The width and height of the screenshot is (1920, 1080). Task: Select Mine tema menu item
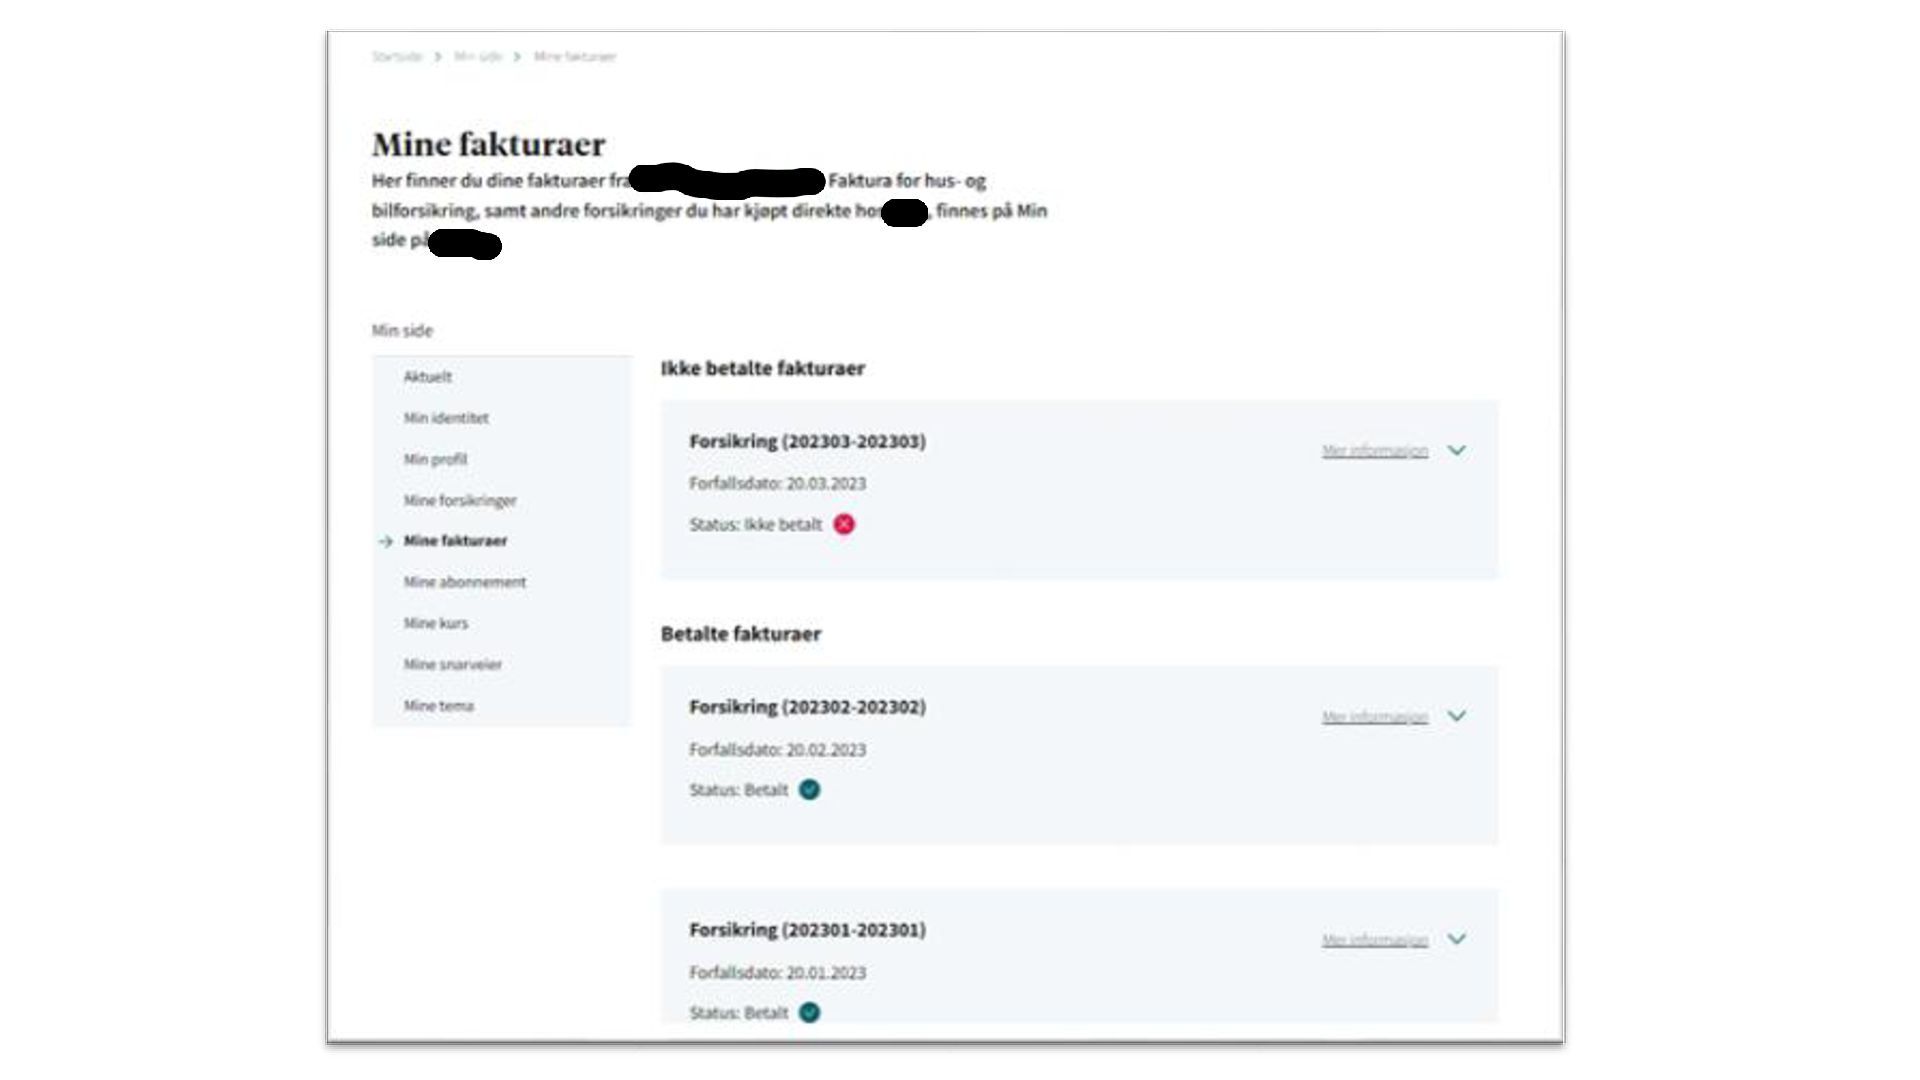tap(438, 705)
